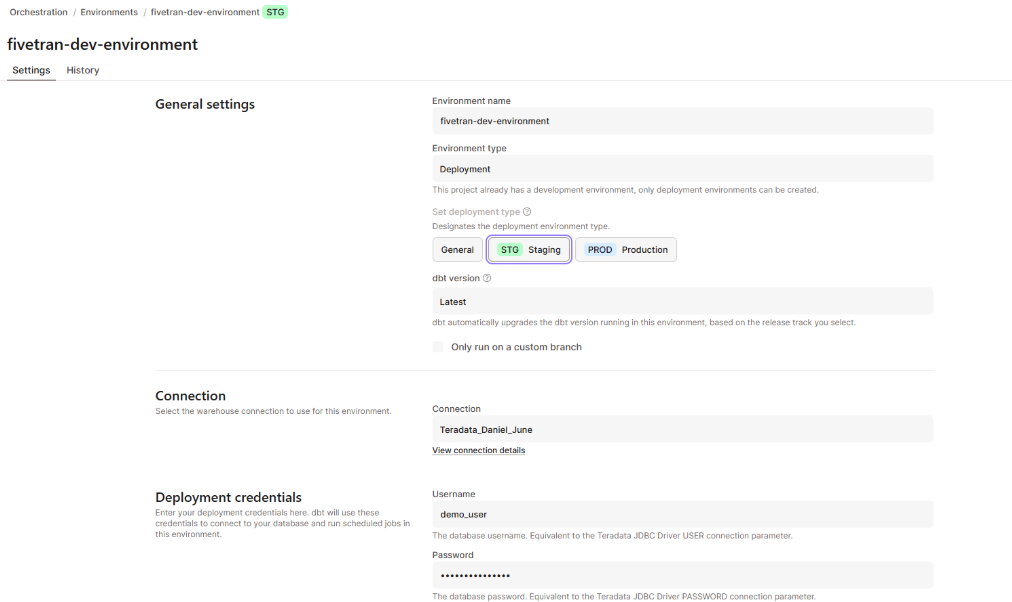Select the Settings tab
The image size is (1012, 602).
coord(31,70)
